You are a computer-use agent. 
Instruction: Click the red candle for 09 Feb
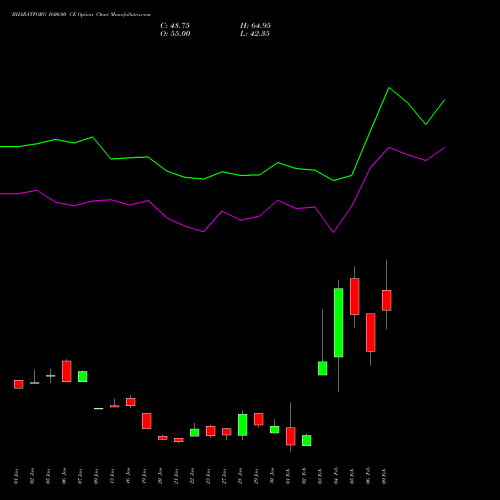387,300
